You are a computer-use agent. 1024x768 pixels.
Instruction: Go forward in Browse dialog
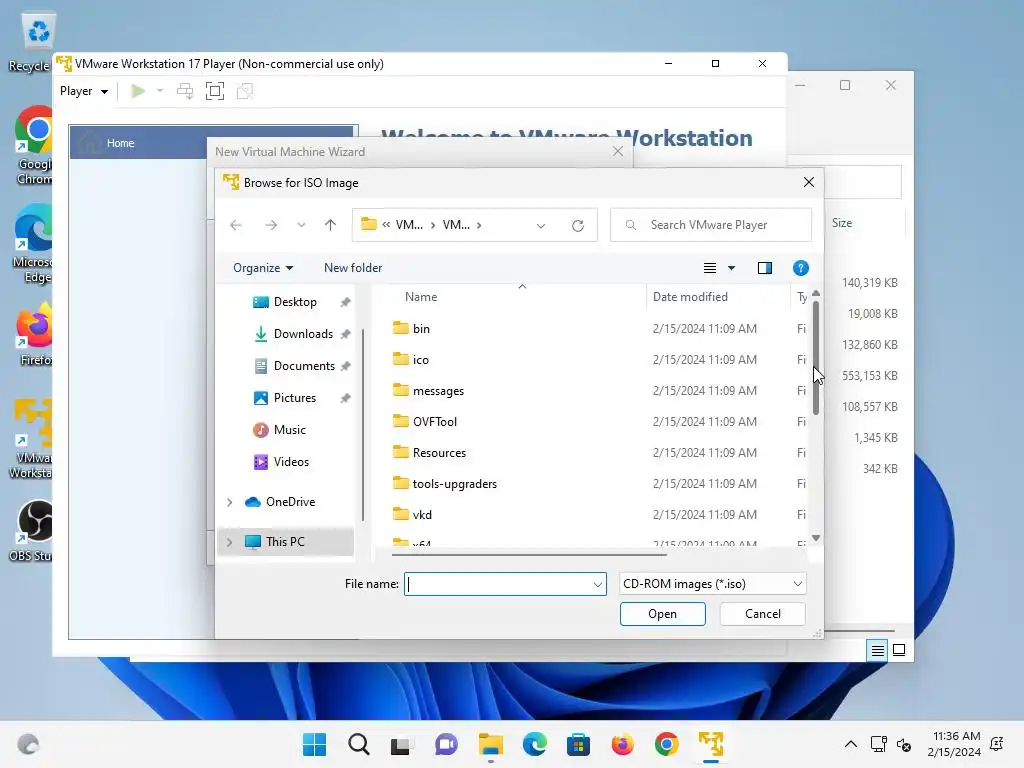[270, 225]
